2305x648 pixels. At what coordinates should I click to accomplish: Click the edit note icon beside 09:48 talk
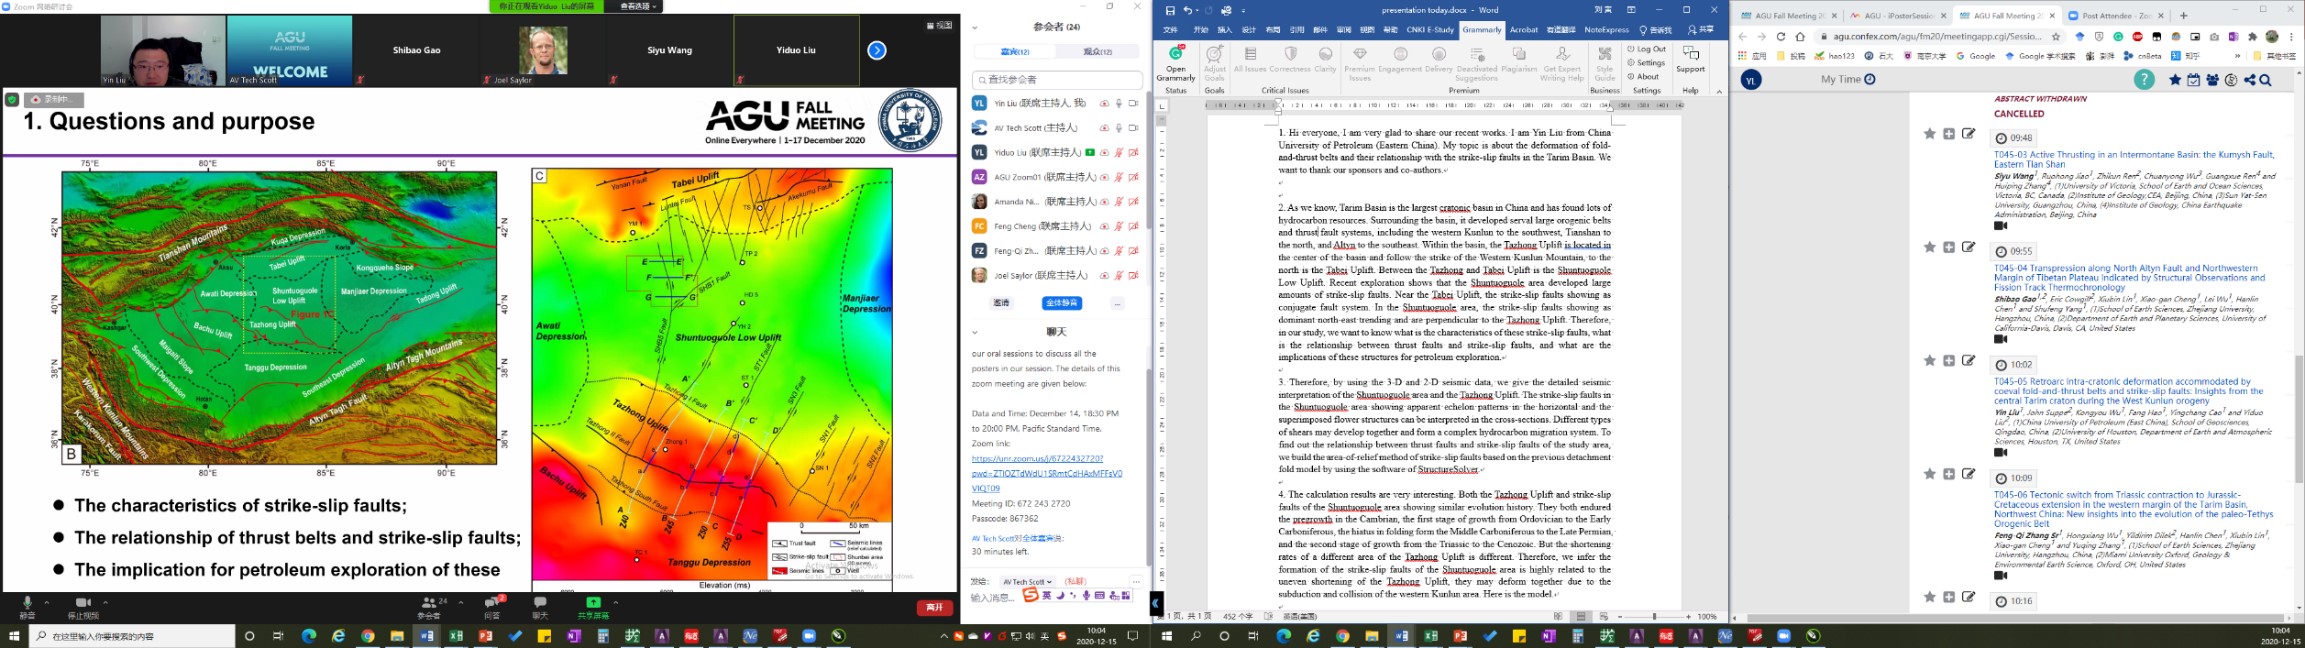point(1968,134)
